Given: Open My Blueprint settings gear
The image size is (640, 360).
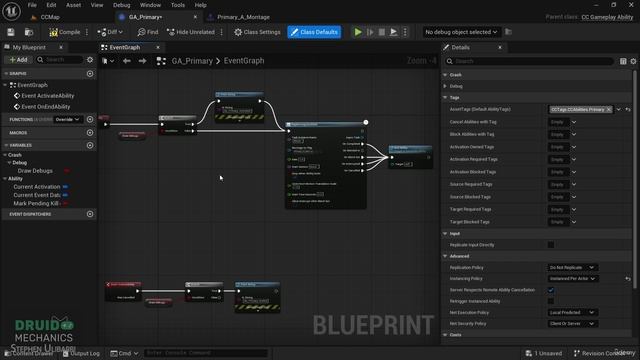Looking at the screenshot, I should (x=90, y=60).
